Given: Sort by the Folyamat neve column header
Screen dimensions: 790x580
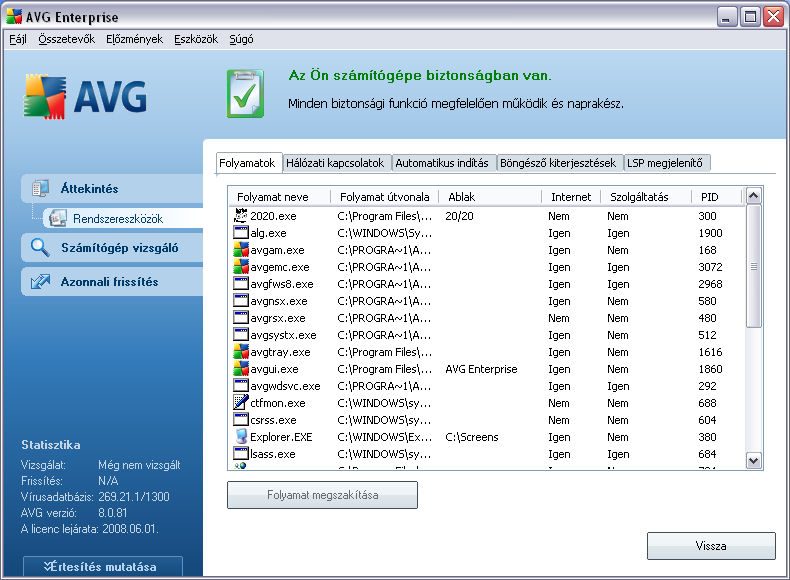Looking at the screenshot, I should [280, 197].
